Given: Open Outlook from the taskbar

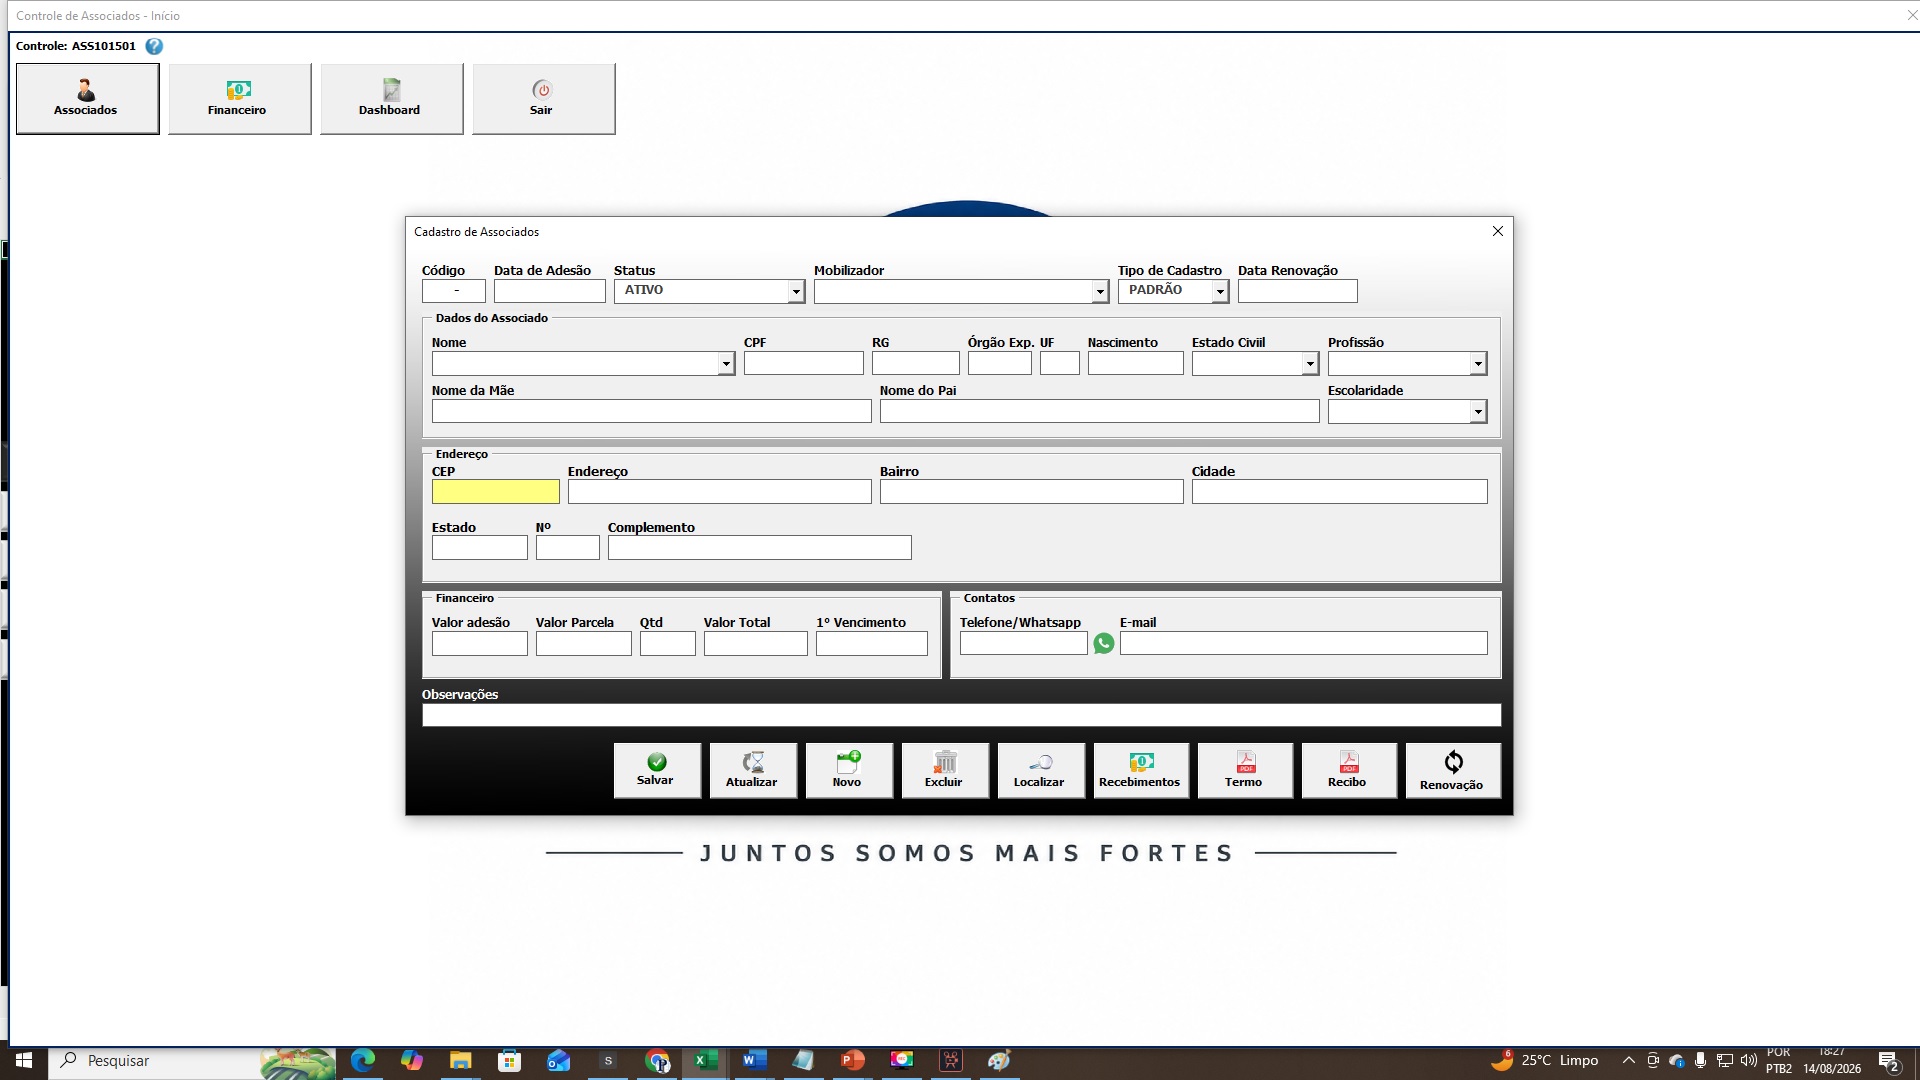Looking at the screenshot, I should 558,1060.
